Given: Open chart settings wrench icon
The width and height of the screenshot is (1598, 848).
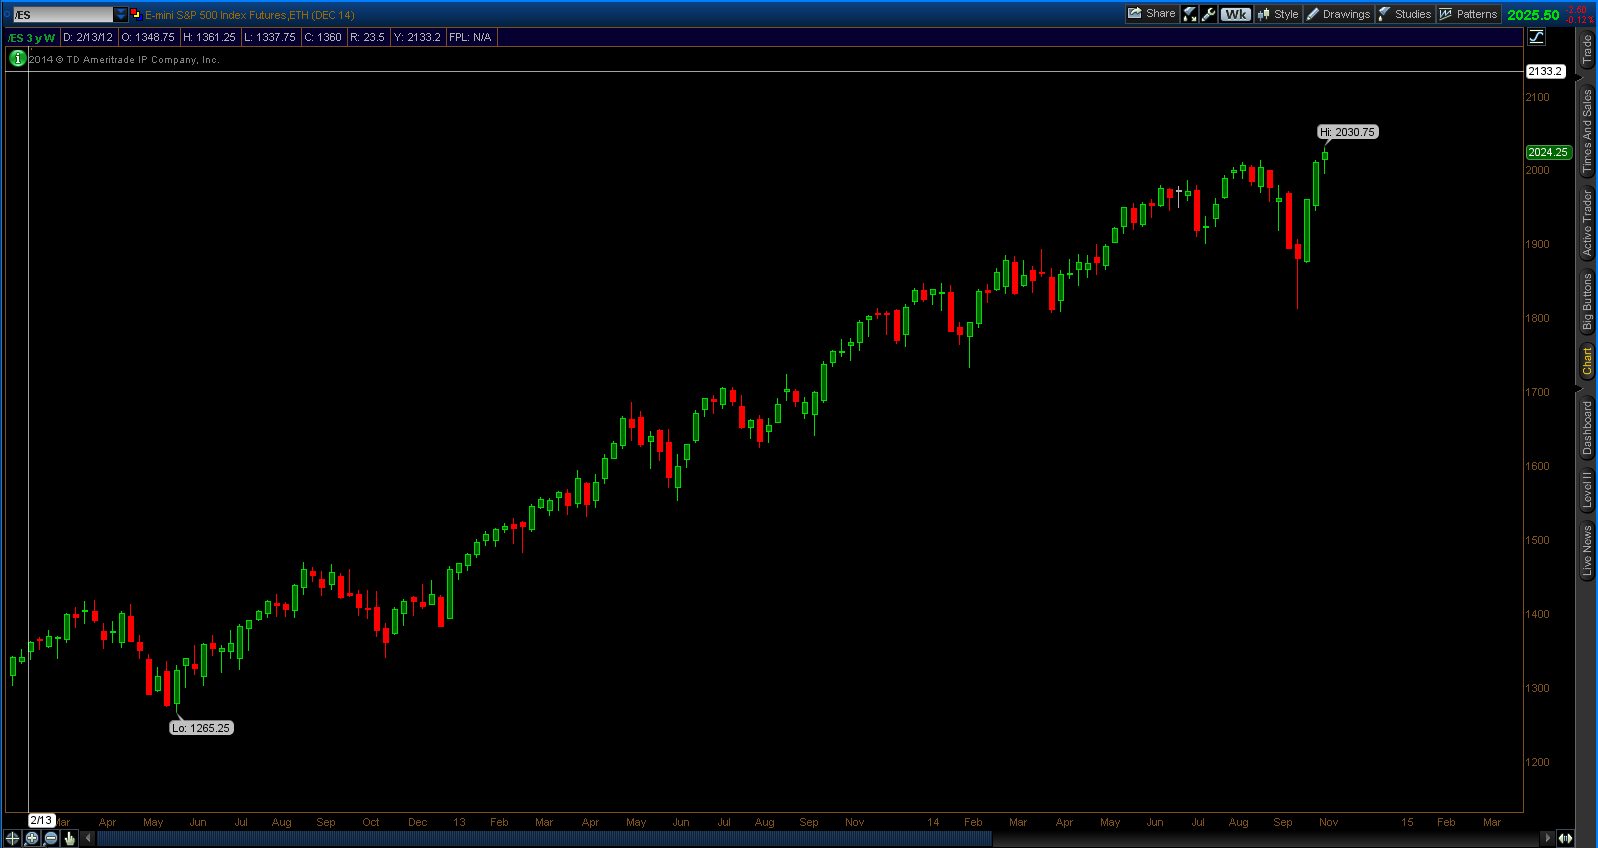Looking at the screenshot, I should coord(1209,14).
